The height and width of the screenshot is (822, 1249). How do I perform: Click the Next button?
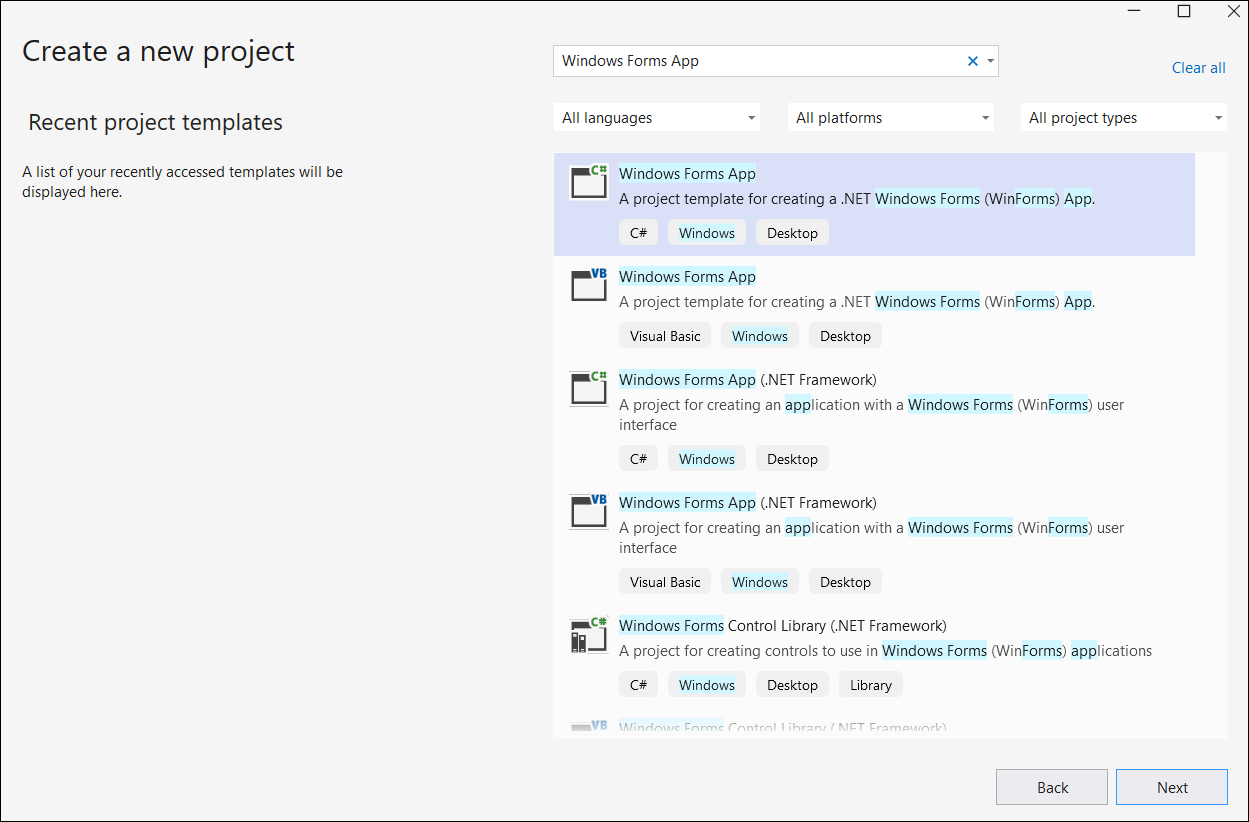coord(1171,787)
